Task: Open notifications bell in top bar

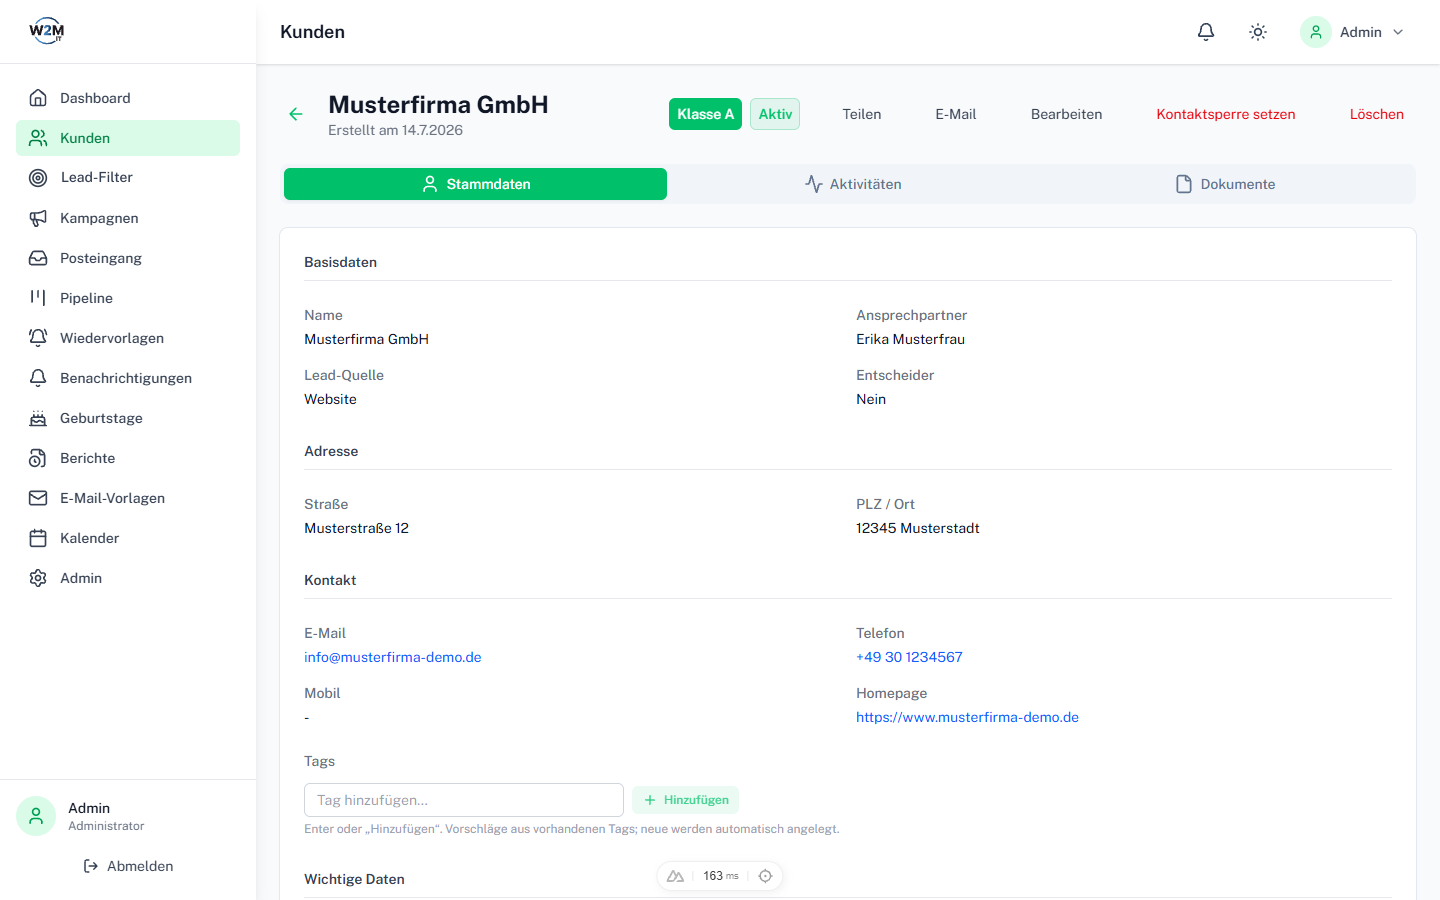Action: click(1206, 32)
